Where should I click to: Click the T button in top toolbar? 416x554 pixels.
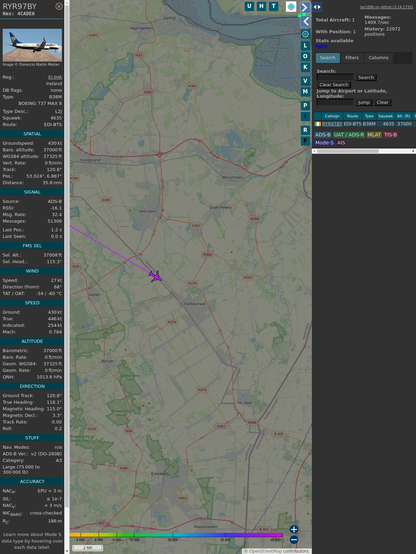274,6
